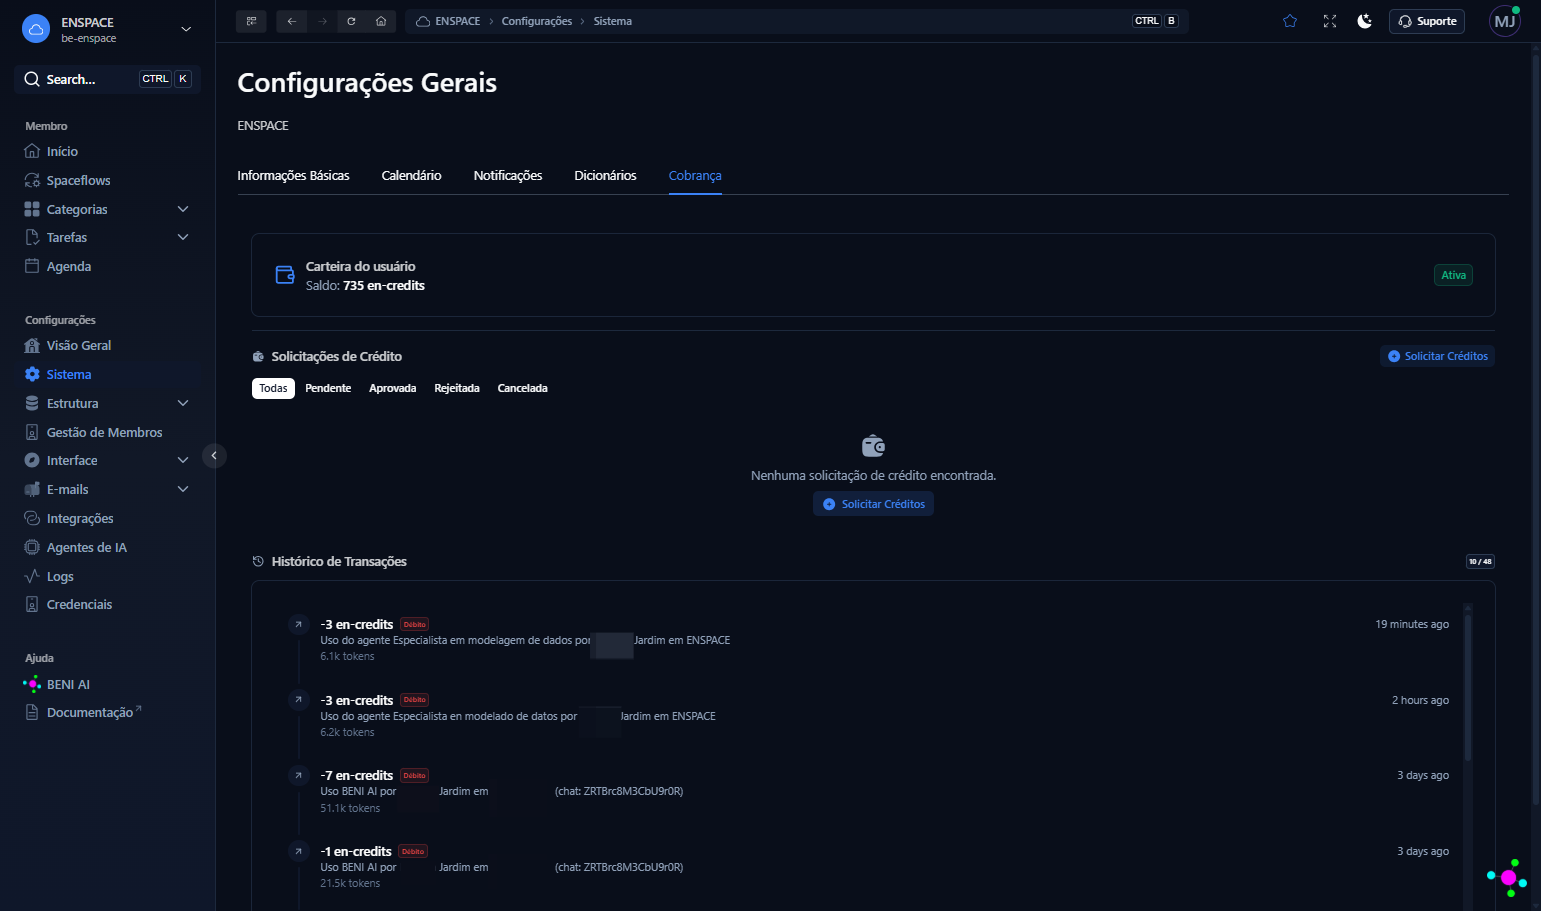
Task: Click Solicitar Créditos under empty message
Action: (873, 504)
